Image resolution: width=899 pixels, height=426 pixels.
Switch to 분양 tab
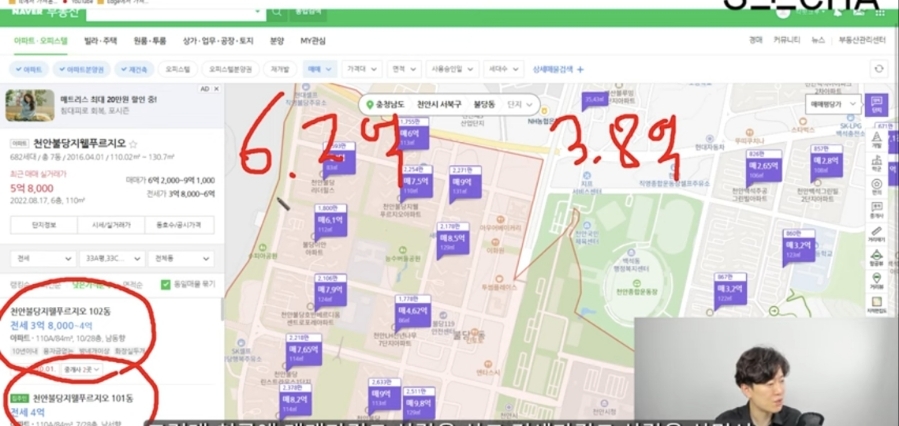point(277,41)
